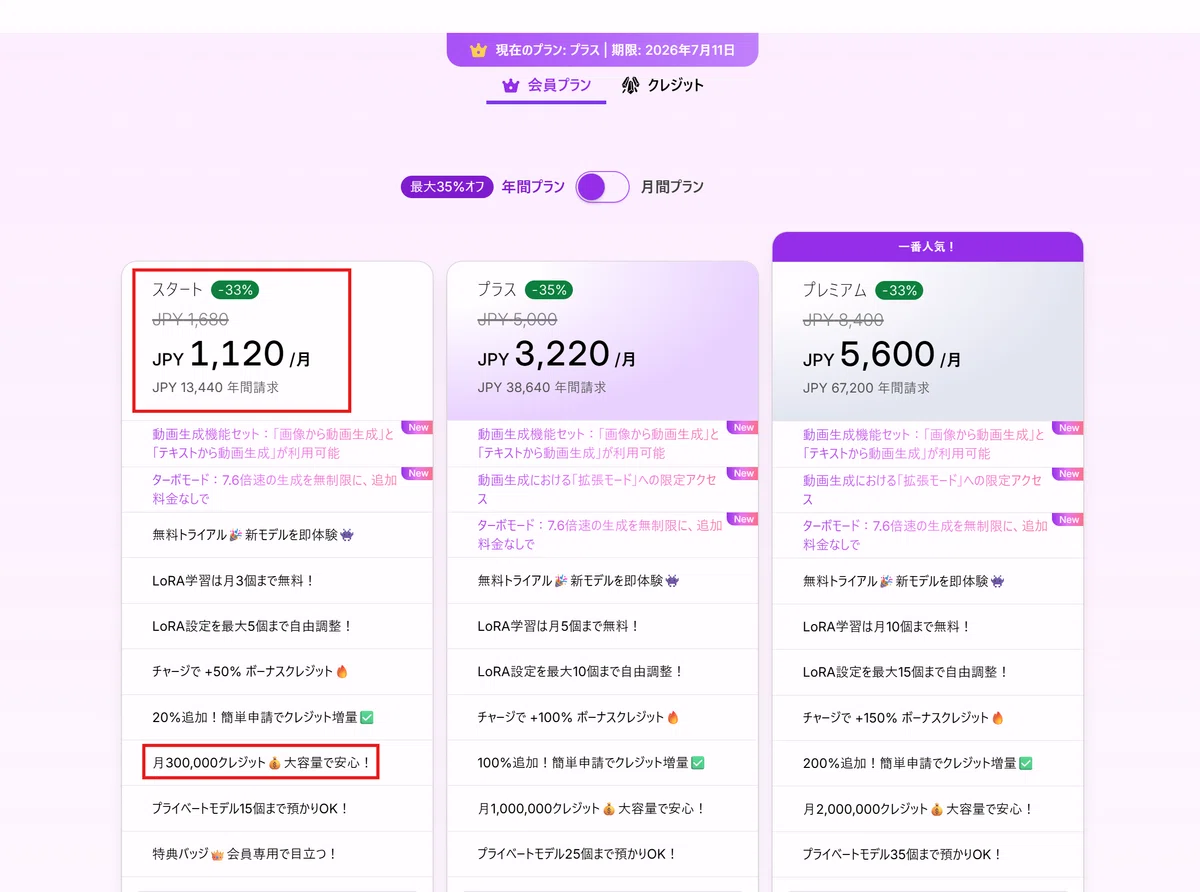Click the green checkmark in 20%追加 row
Screen dimensions: 1200x892
(366, 717)
